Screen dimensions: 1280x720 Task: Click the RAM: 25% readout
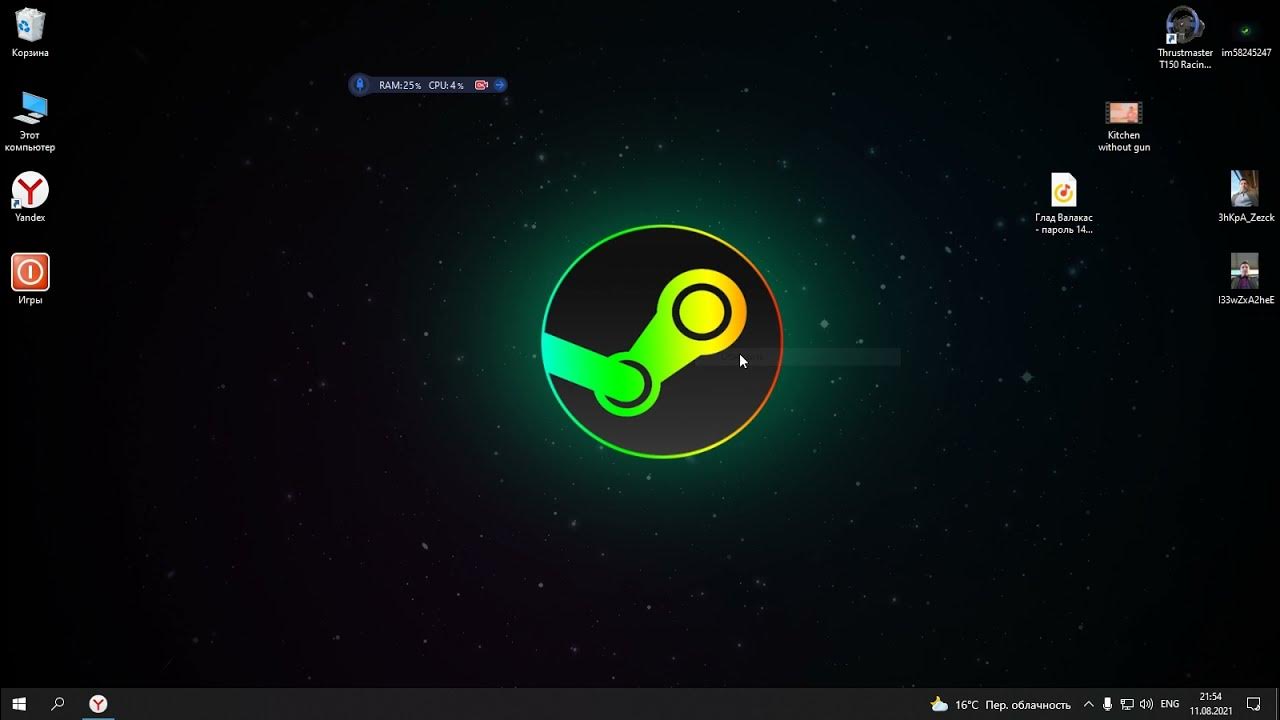coord(400,85)
